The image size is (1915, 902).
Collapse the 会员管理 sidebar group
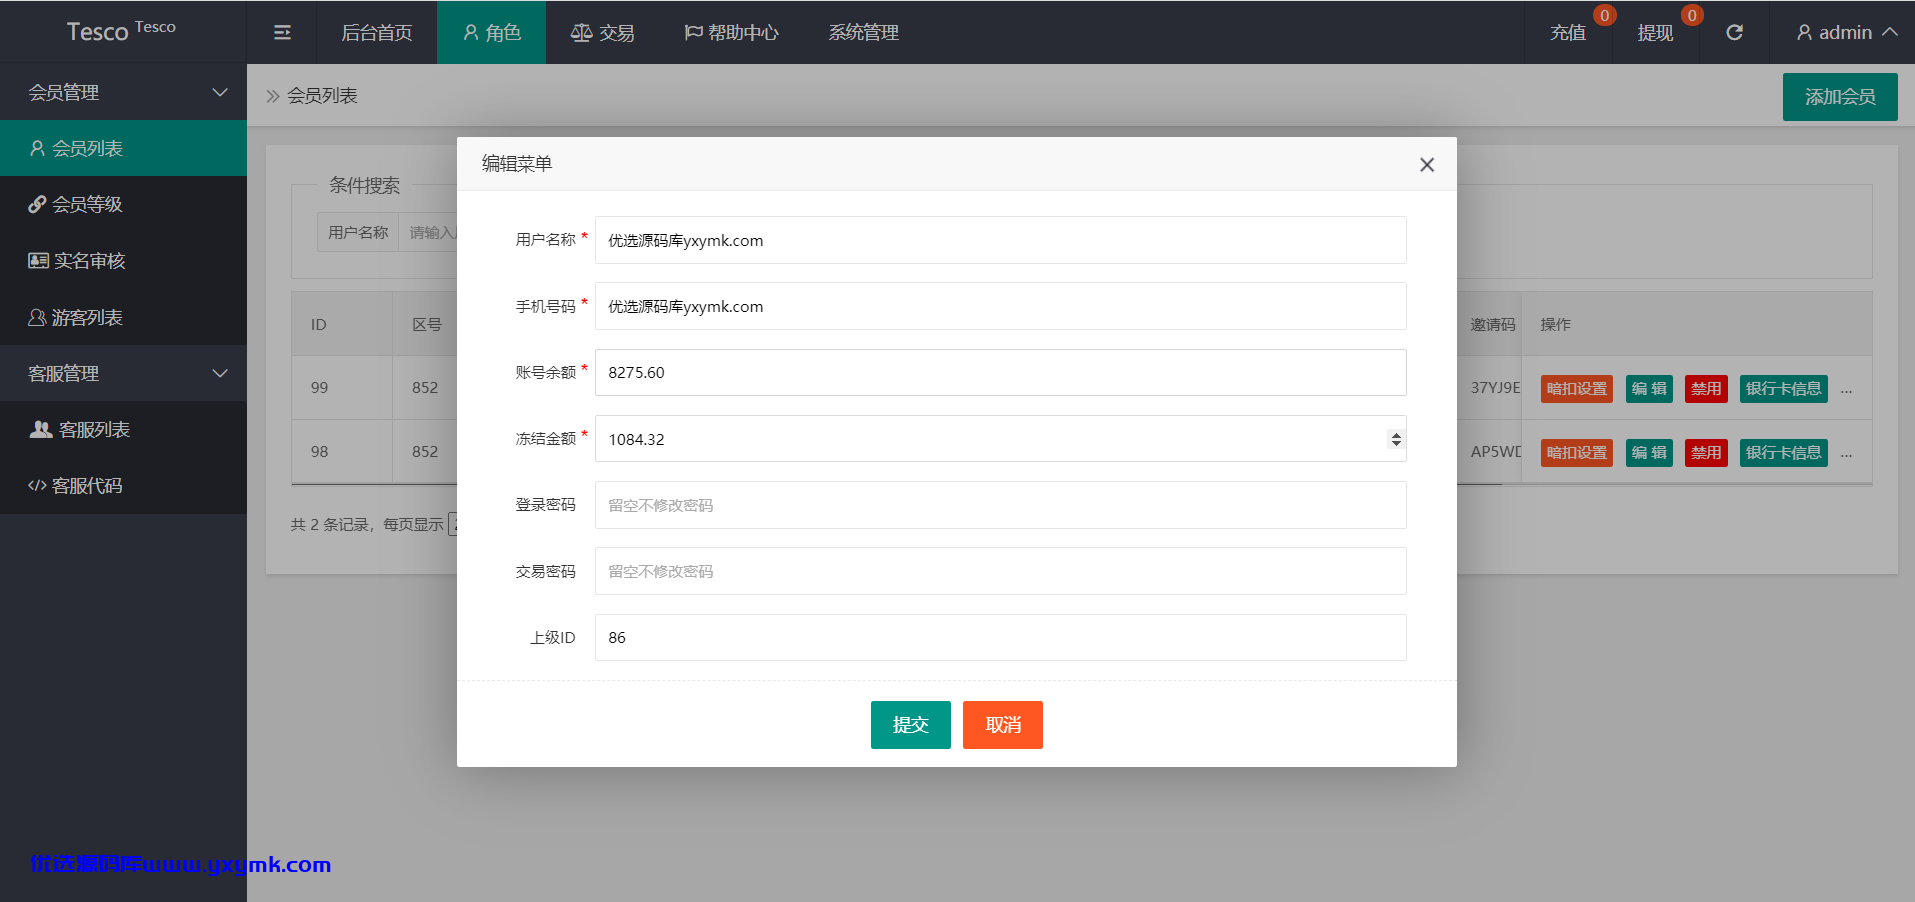point(123,92)
